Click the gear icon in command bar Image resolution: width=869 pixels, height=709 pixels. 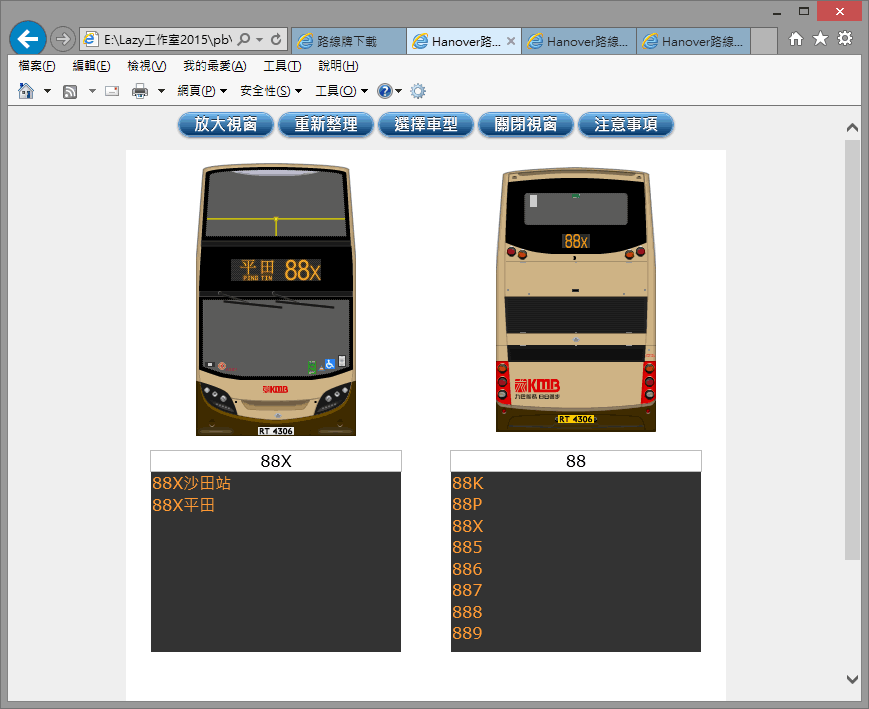(418, 91)
